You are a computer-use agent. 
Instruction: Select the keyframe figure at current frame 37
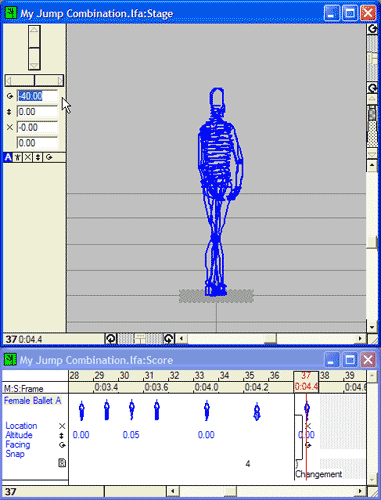click(307, 411)
